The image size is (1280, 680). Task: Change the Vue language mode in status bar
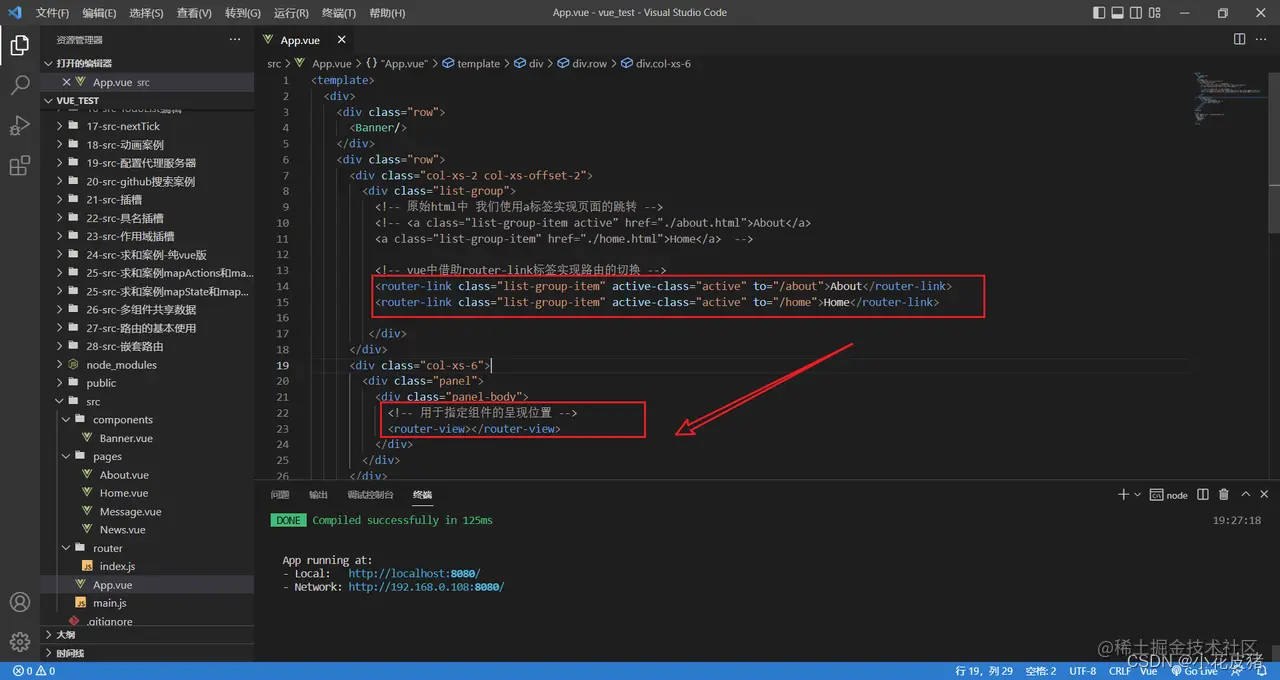point(1150,671)
